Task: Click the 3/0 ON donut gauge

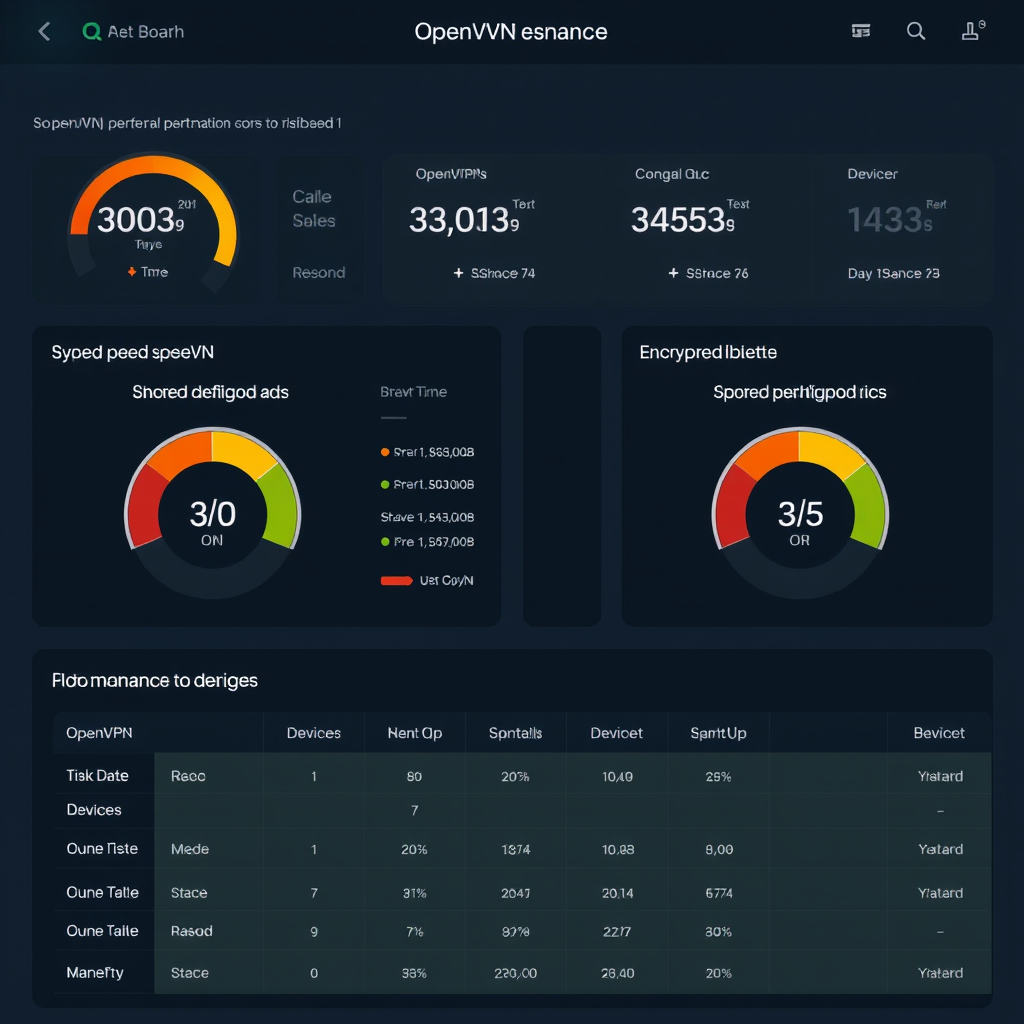Action: (x=212, y=513)
